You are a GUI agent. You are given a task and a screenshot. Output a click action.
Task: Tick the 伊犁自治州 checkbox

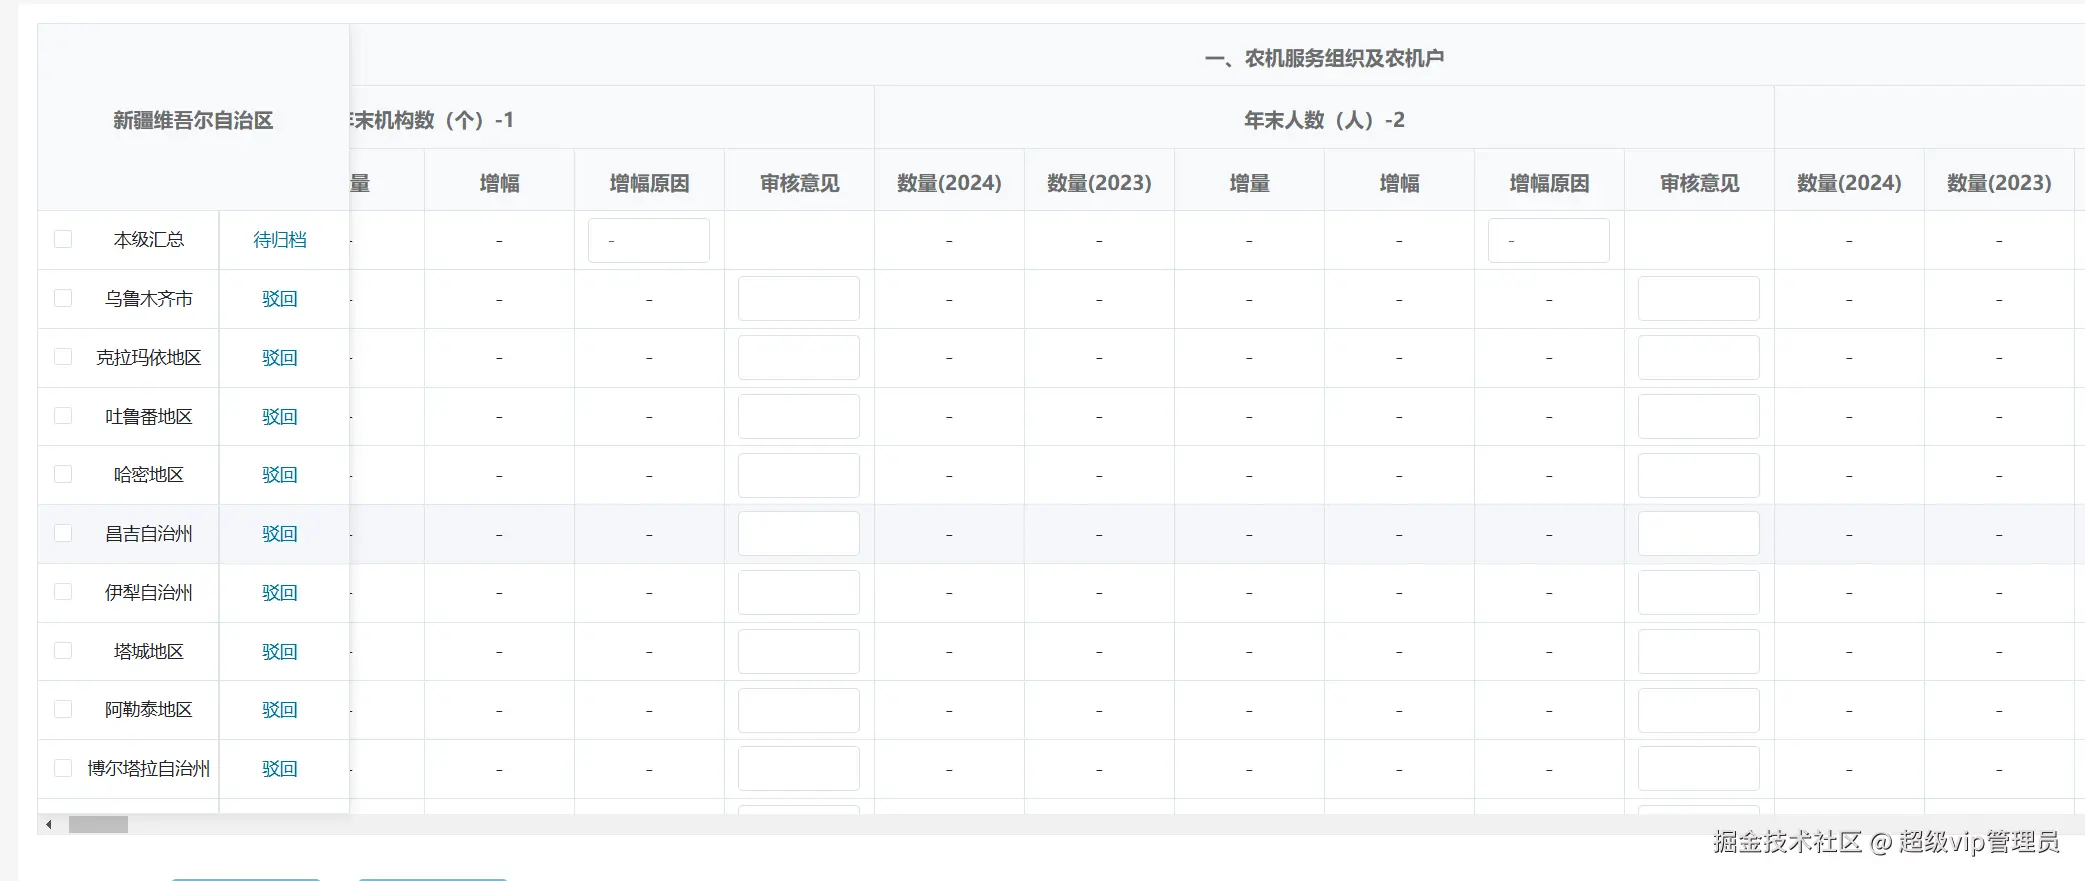[x=63, y=592]
